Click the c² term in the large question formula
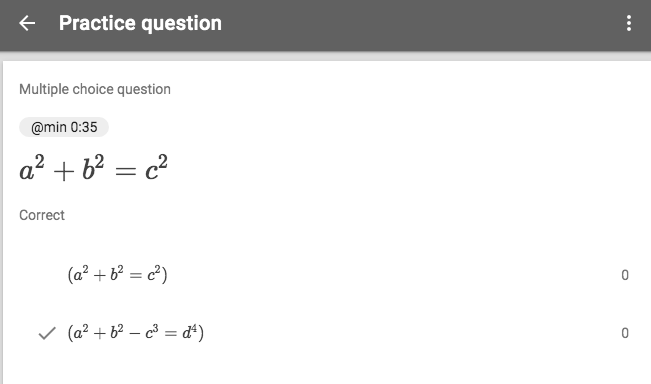 click(157, 168)
